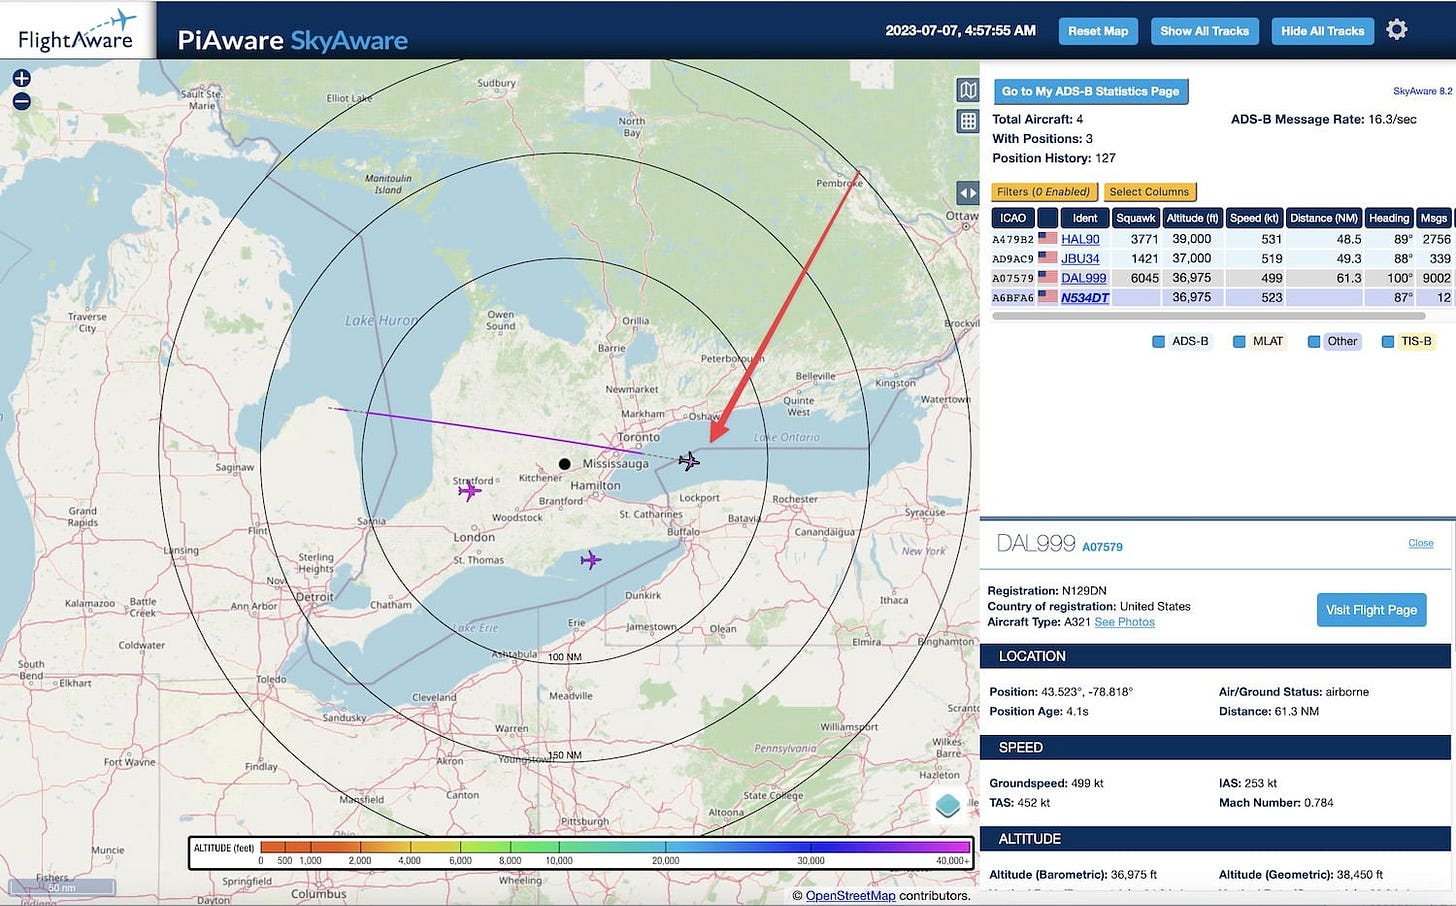Click the 100 NM range ring label
Viewport: 1456px width, 906px height.
point(564,657)
